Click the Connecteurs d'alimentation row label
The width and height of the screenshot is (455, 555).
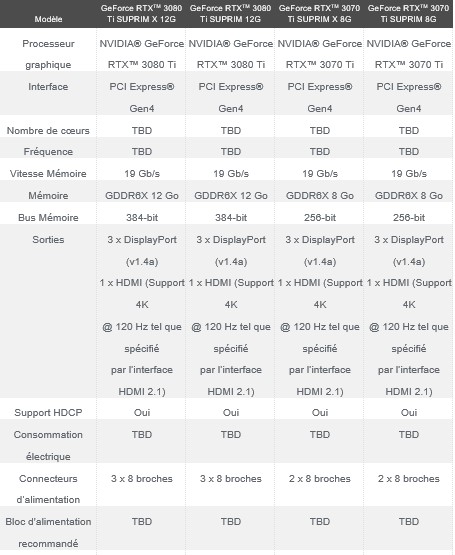coord(48,489)
